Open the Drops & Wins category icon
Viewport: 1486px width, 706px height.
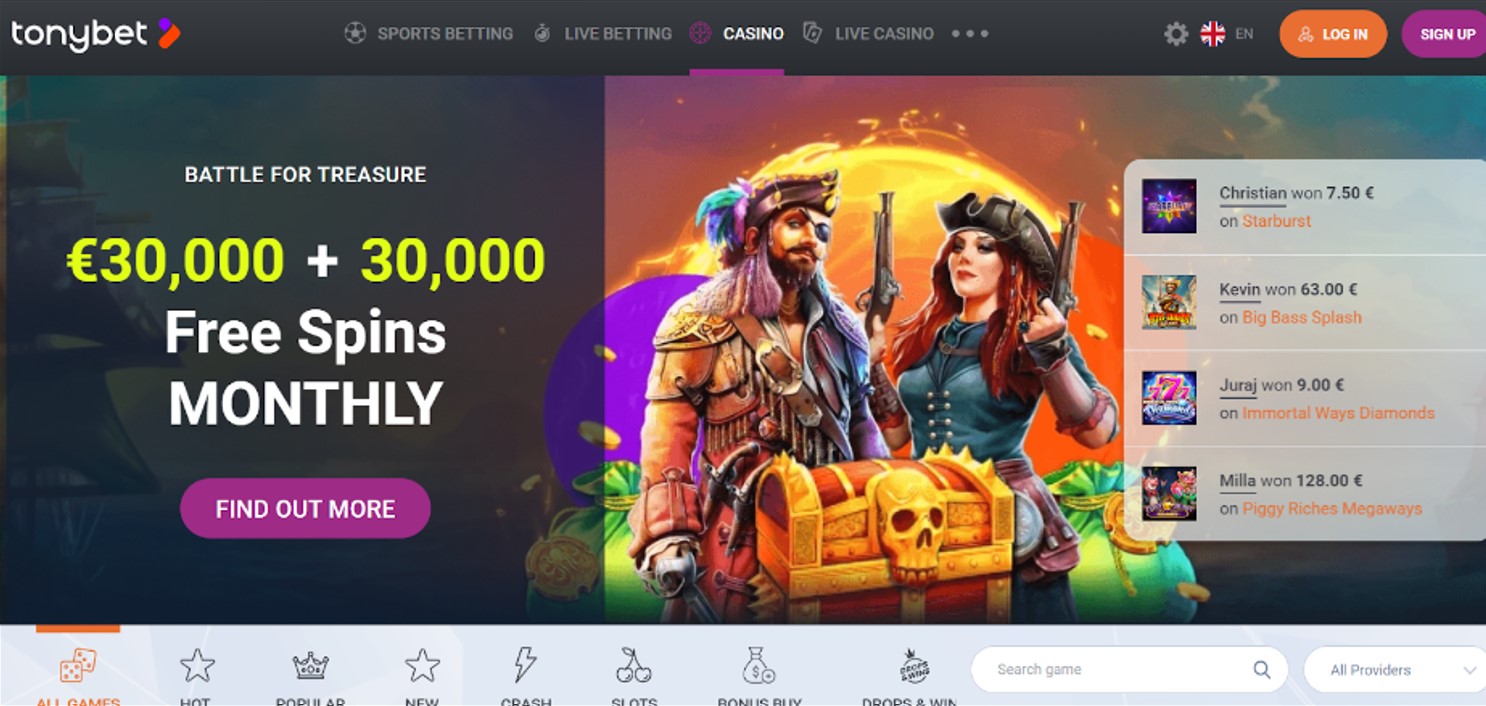tap(913, 665)
